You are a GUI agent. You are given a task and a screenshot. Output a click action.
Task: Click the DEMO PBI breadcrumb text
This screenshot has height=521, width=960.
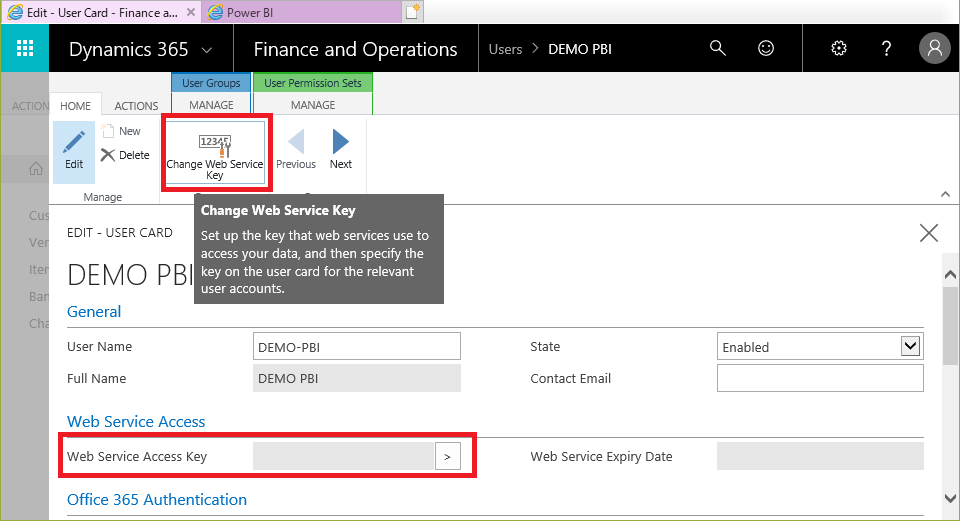coord(580,49)
